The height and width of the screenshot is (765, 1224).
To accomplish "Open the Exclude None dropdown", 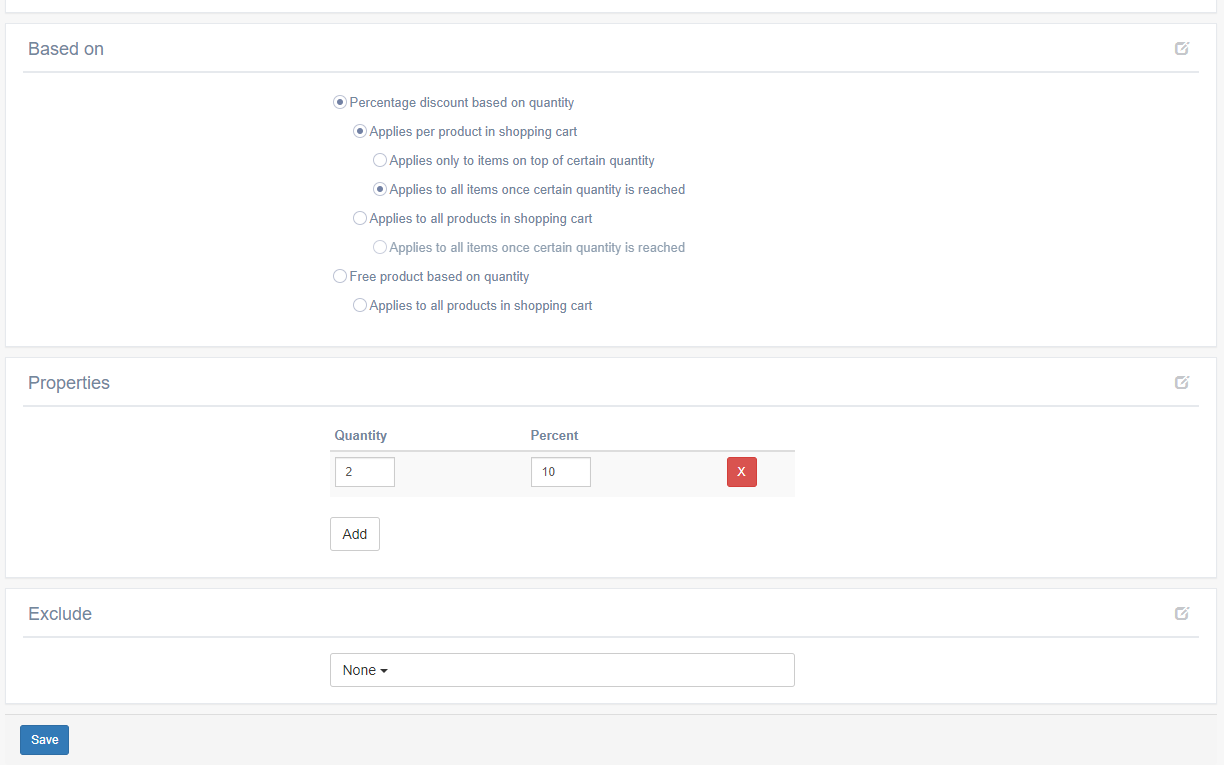I will (x=562, y=670).
